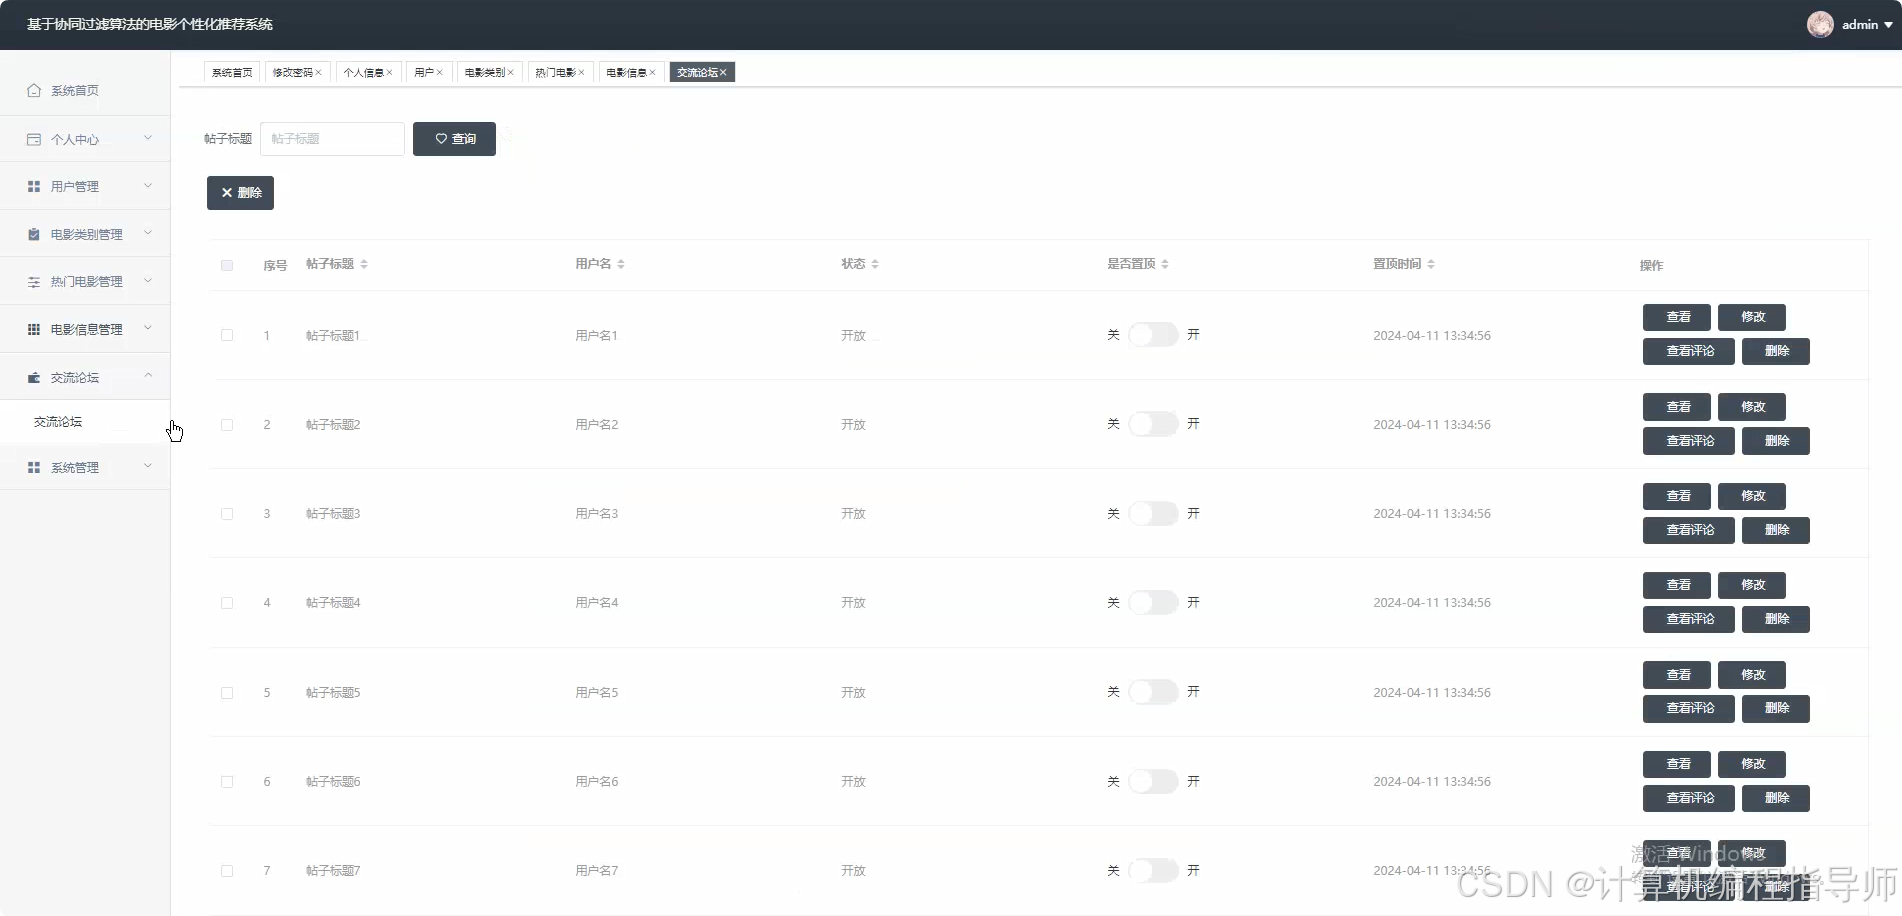Click 查看 for 帖子标题1
Viewport: 1902px width, 916px height.
pyautogui.click(x=1677, y=317)
